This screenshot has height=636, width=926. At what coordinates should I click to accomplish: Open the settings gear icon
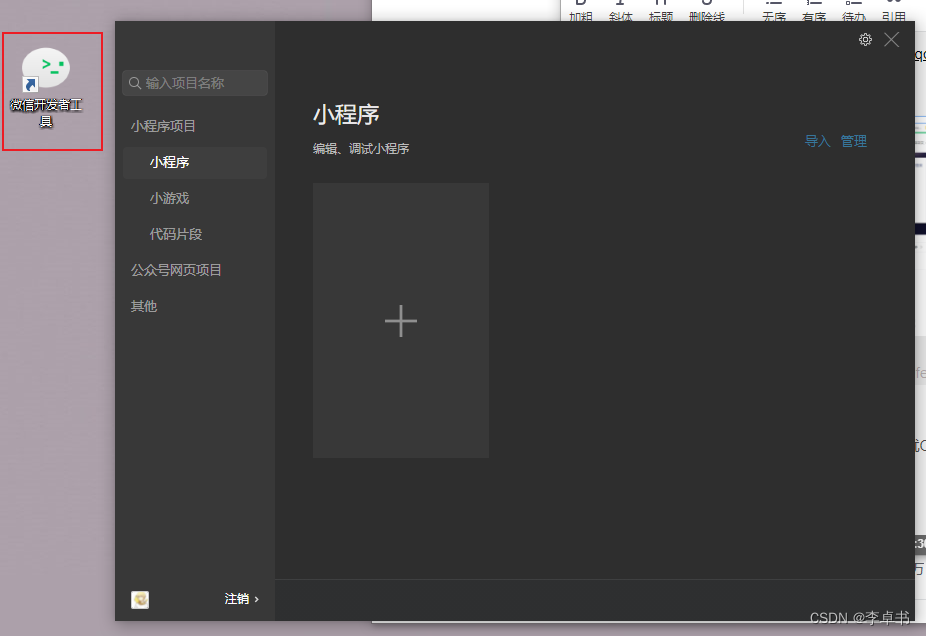coord(865,40)
